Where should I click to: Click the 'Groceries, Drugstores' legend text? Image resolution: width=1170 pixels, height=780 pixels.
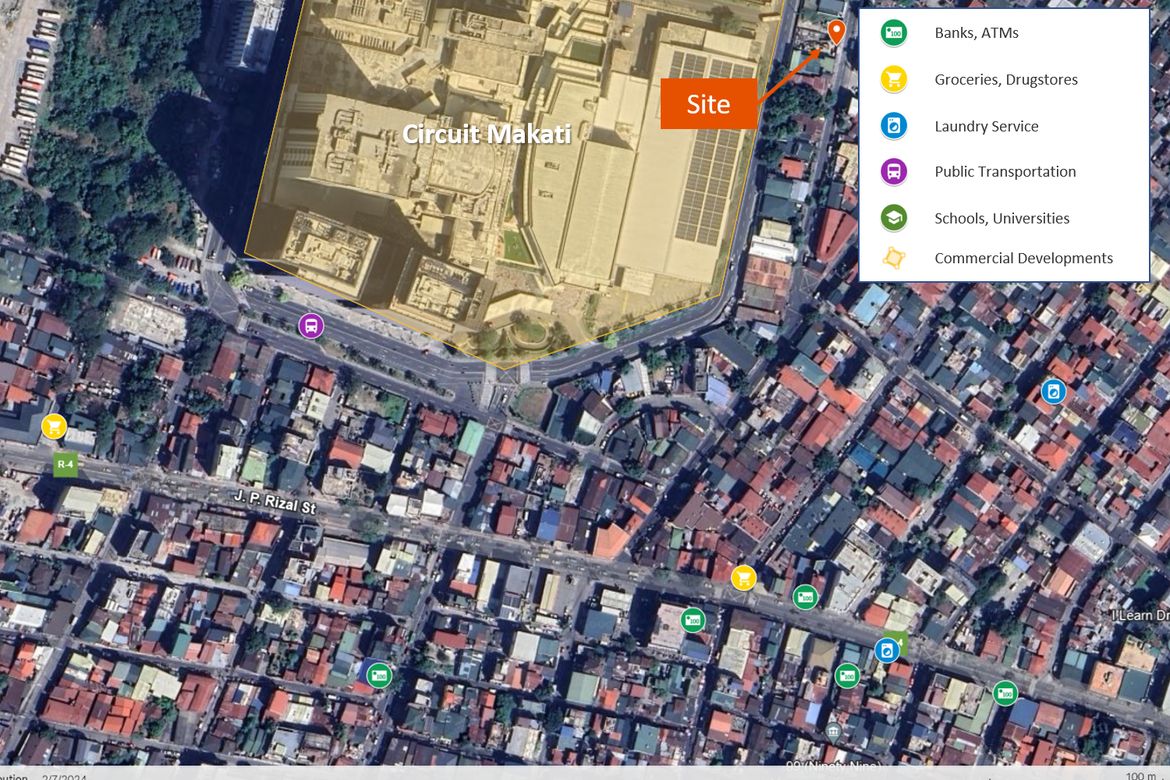1006,80
